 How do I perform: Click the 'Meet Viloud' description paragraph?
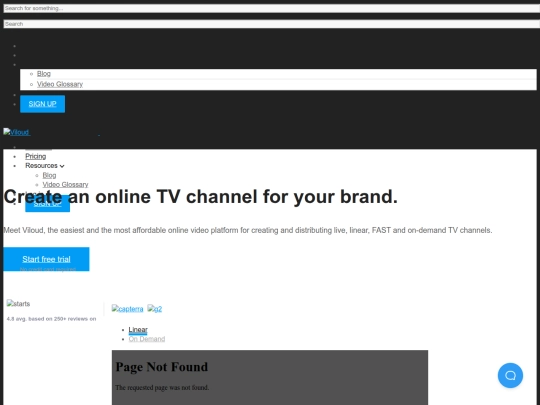click(x=248, y=230)
